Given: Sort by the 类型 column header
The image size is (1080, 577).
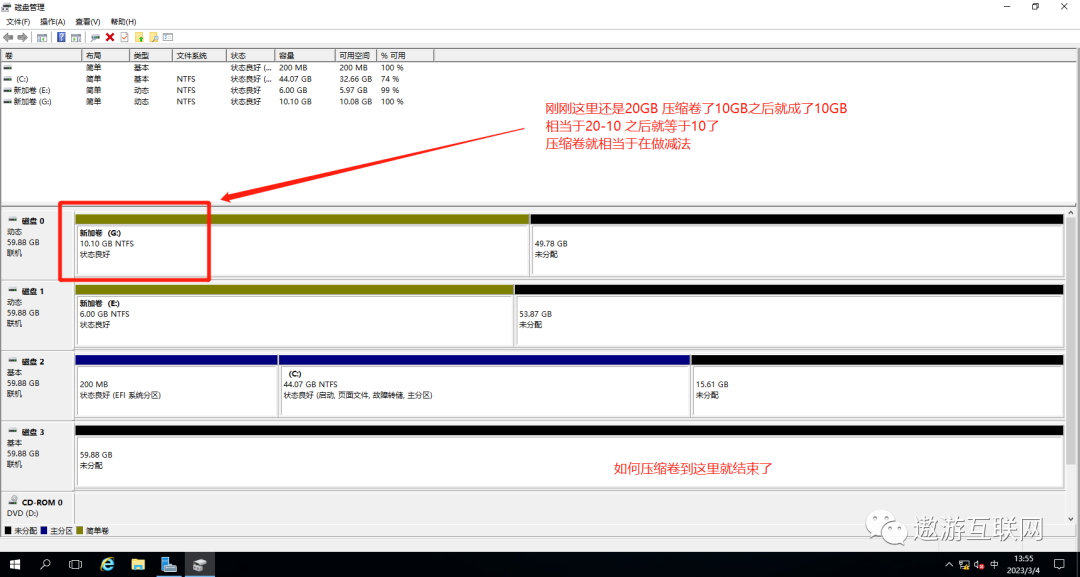Looking at the screenshot, I should pos(150,55).
